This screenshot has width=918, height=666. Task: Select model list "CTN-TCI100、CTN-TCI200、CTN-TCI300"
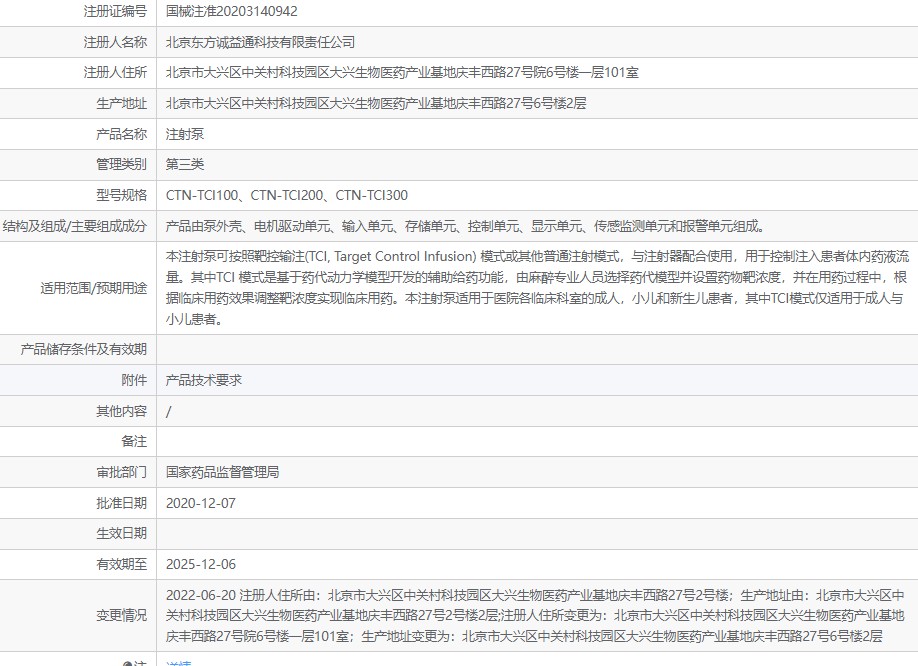pyautogui.click(x=287, y=195)
